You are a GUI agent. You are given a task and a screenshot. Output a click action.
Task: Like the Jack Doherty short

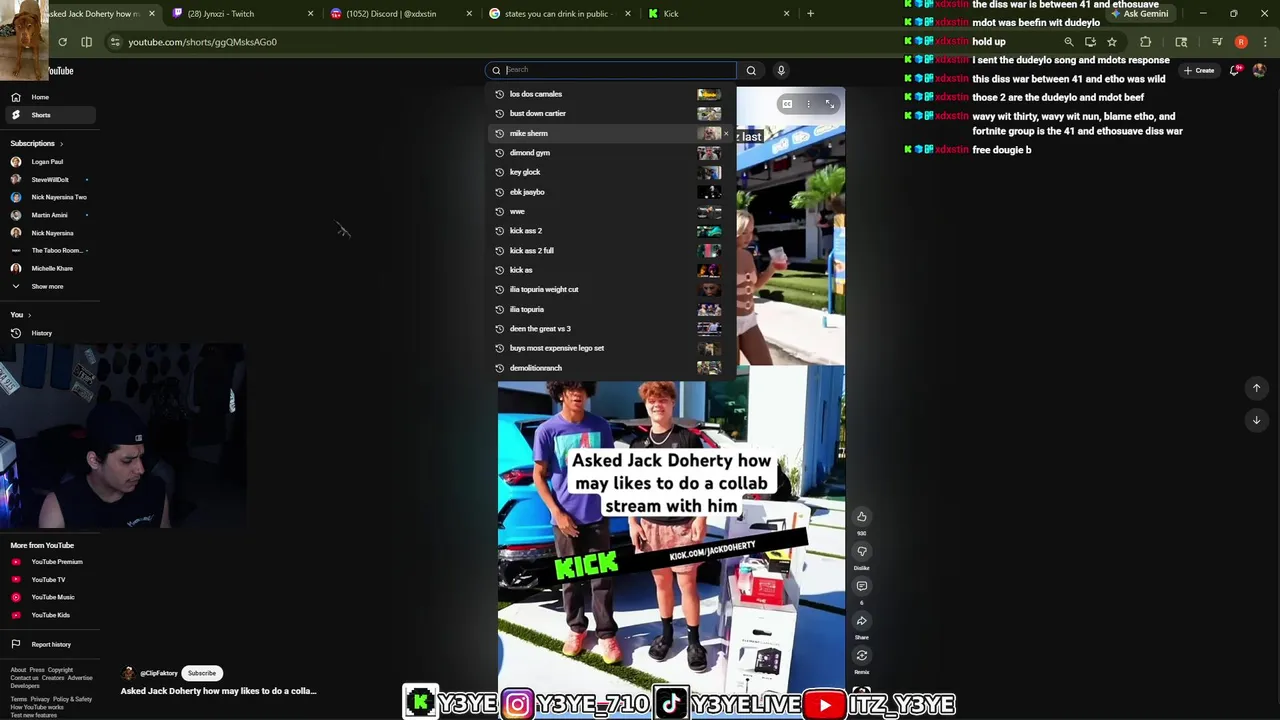tap(861, 517)
